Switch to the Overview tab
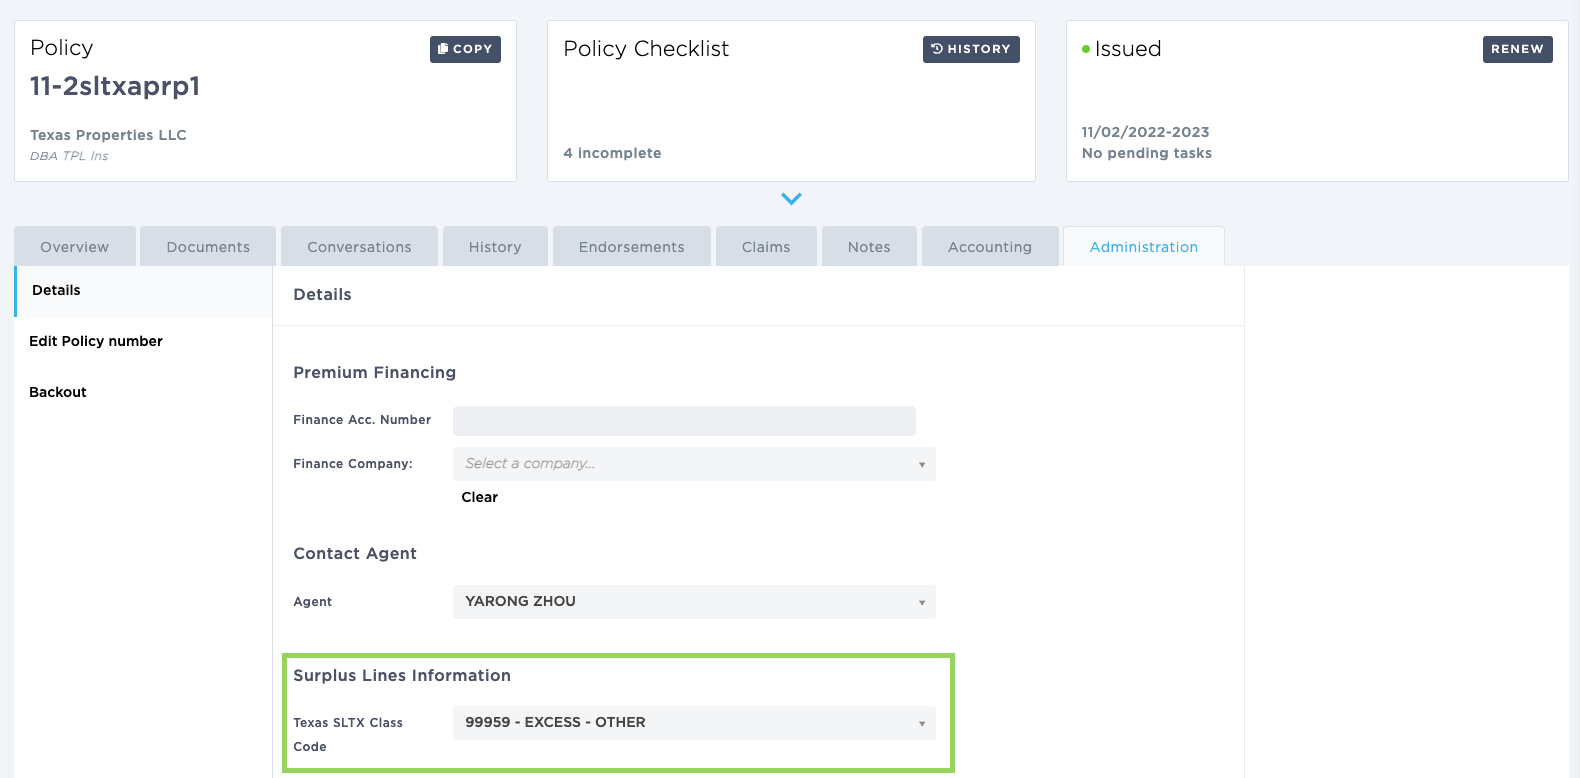Viewport: 1580px width, 778px height. coord(75,247)
